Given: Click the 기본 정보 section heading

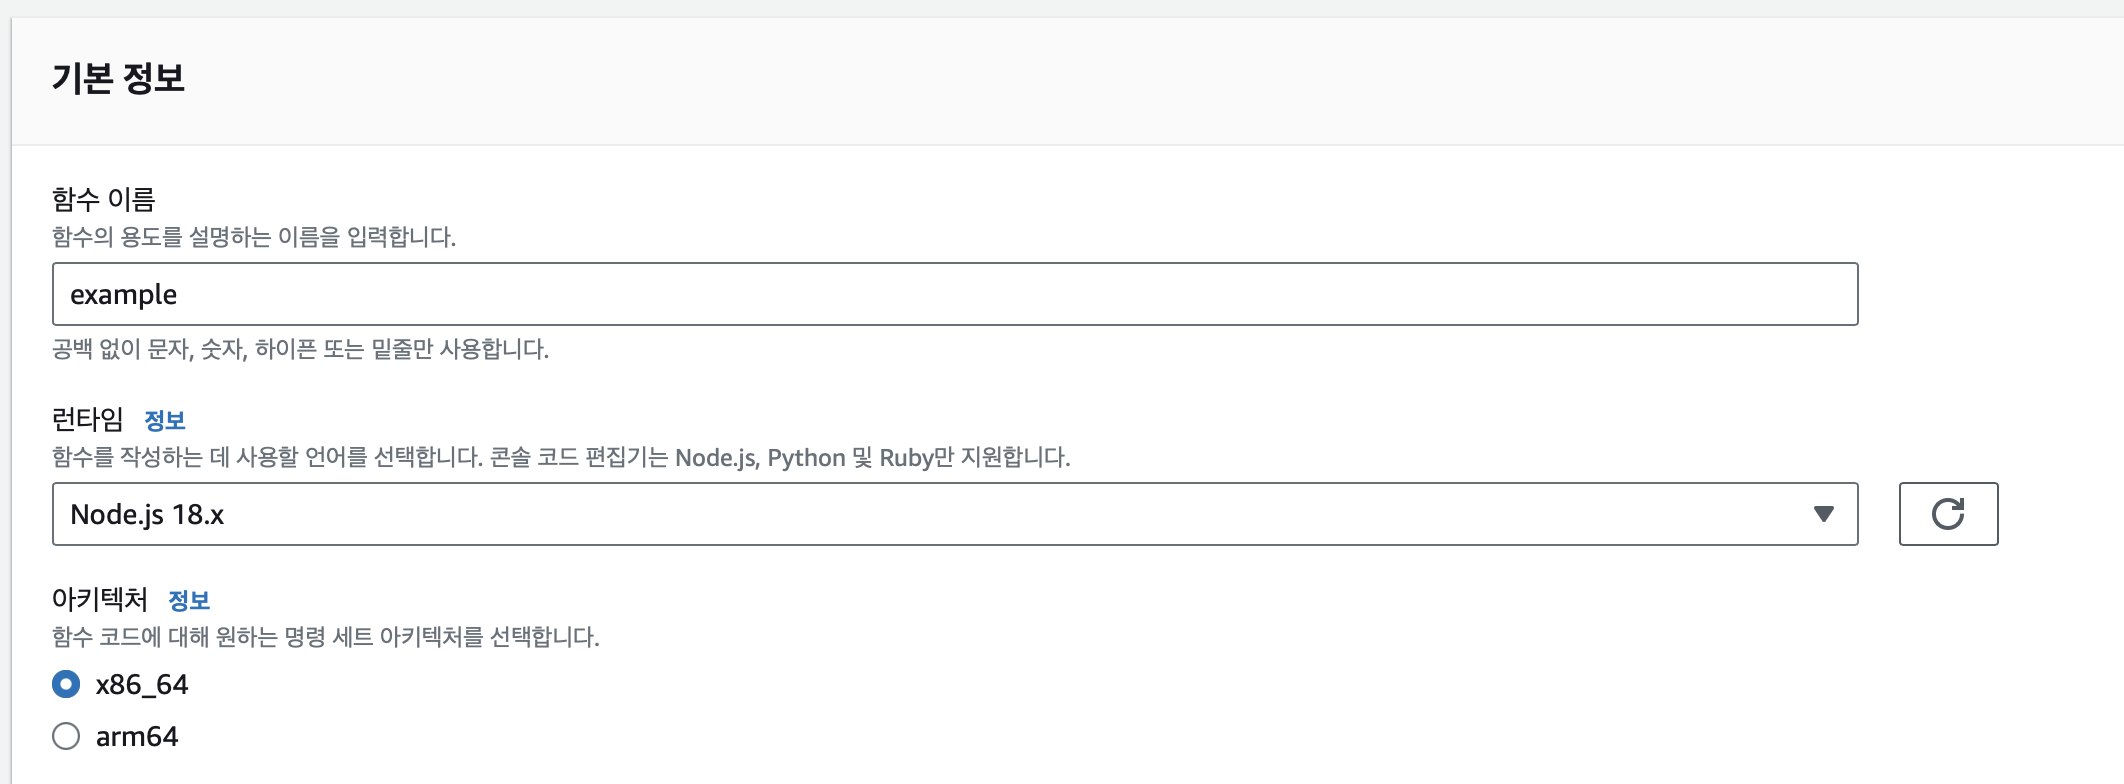Looking at the screenshot, I should [x=118, y=78].
